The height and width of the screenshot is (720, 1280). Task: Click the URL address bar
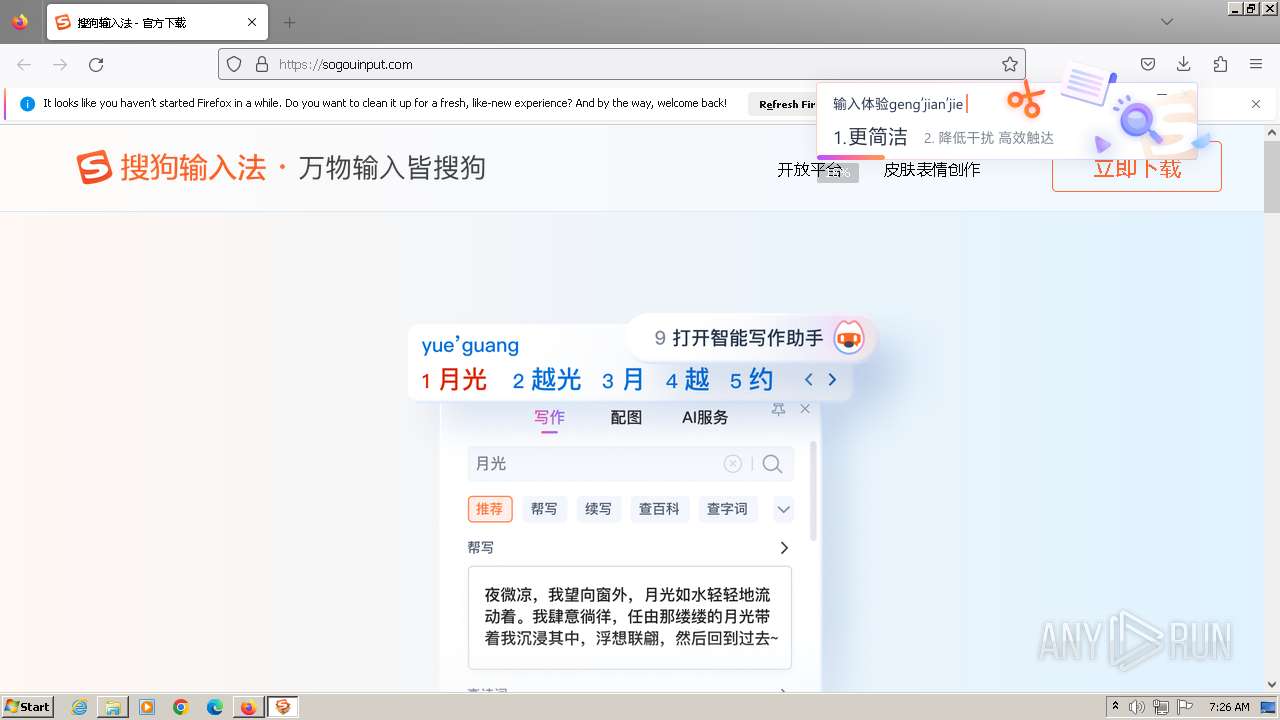pos(622,64)
